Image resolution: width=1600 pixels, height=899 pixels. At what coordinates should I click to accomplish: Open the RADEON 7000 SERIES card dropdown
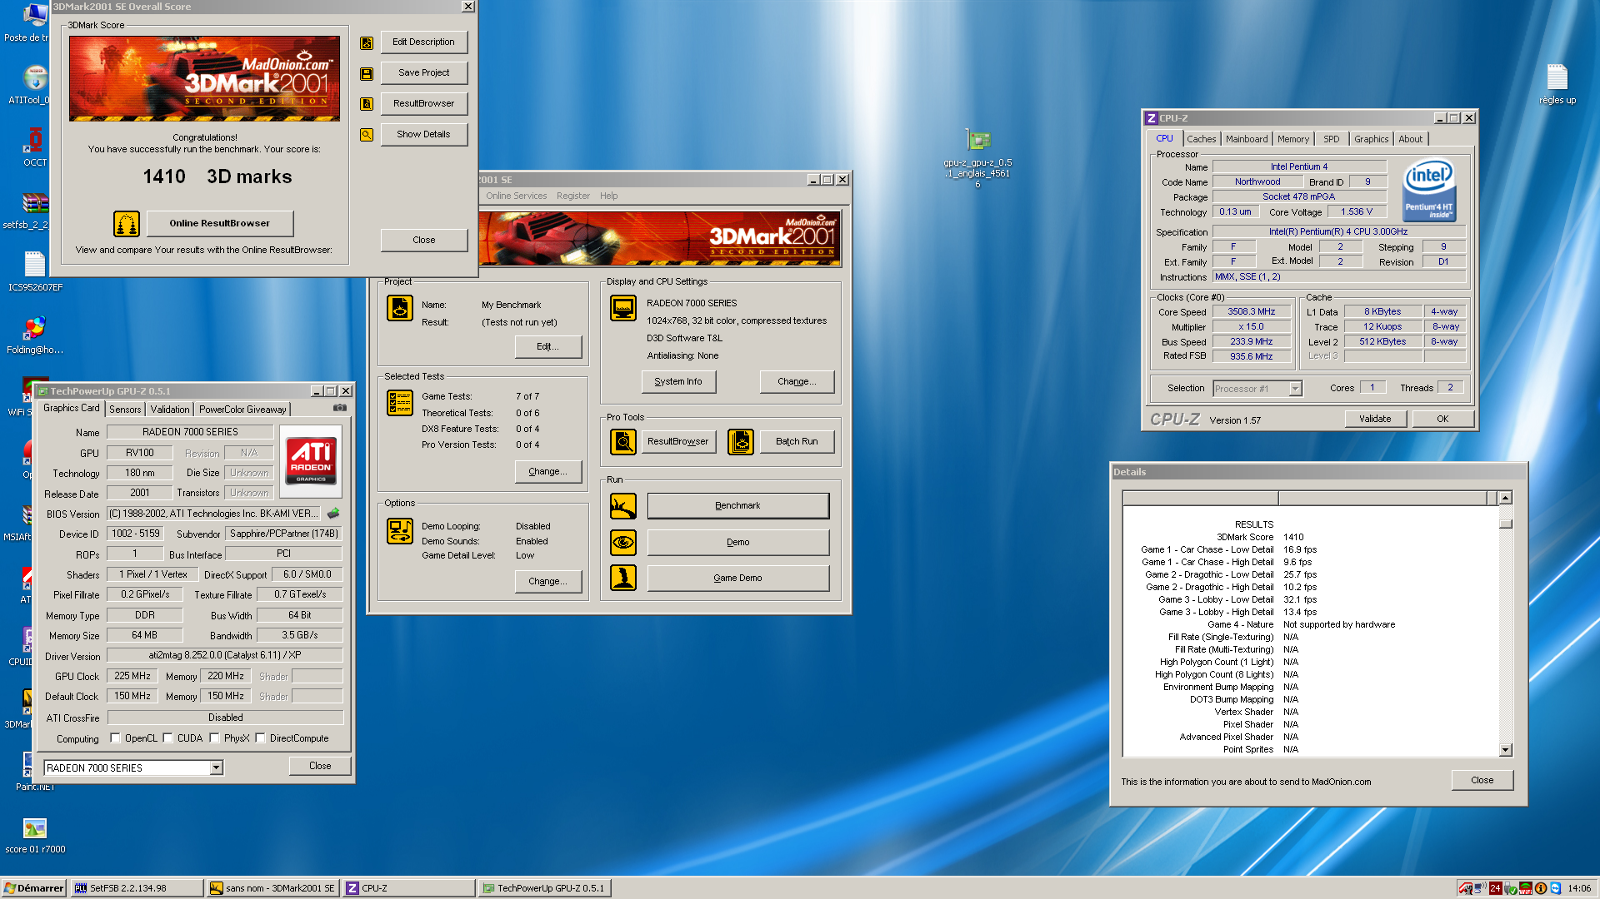(x=216, y=768)
